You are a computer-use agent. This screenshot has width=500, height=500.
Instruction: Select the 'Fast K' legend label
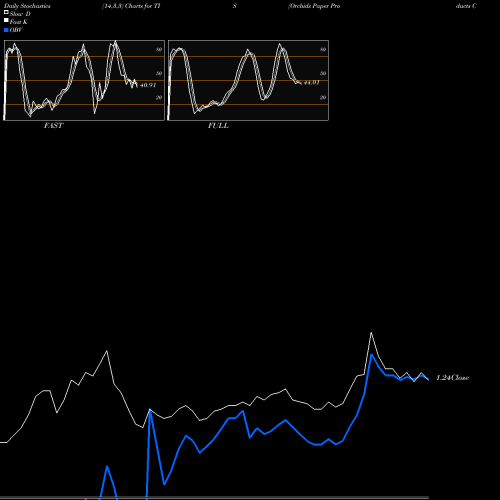pyautogui.click(x=19, y=22)
